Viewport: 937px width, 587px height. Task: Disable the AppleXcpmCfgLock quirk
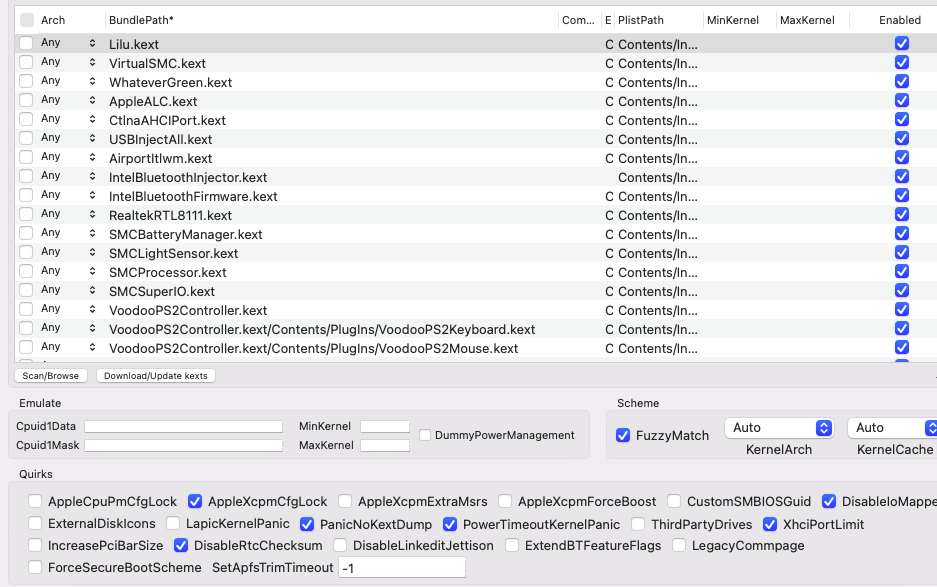pyautogui.click(x=195, y=501)
